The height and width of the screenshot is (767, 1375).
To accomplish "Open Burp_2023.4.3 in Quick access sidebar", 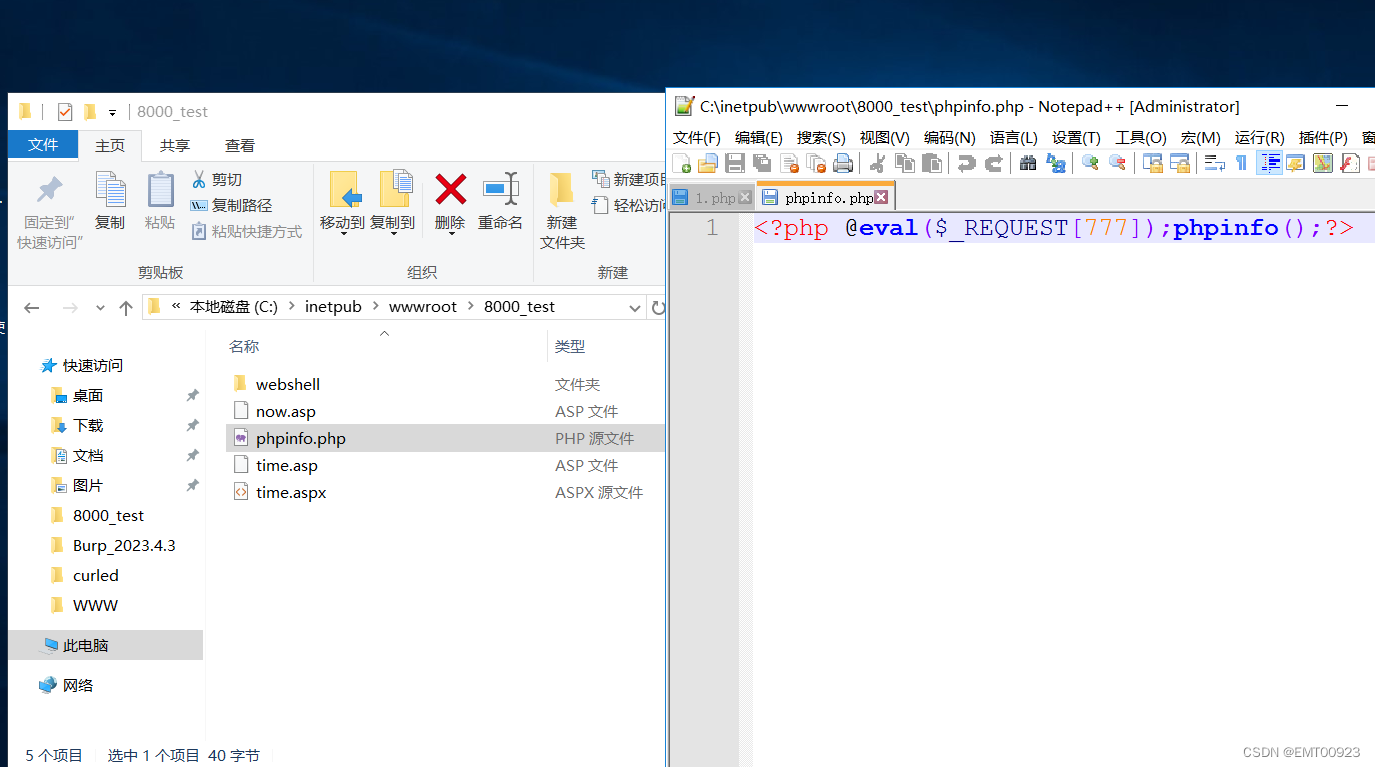I will pos(124,546).
